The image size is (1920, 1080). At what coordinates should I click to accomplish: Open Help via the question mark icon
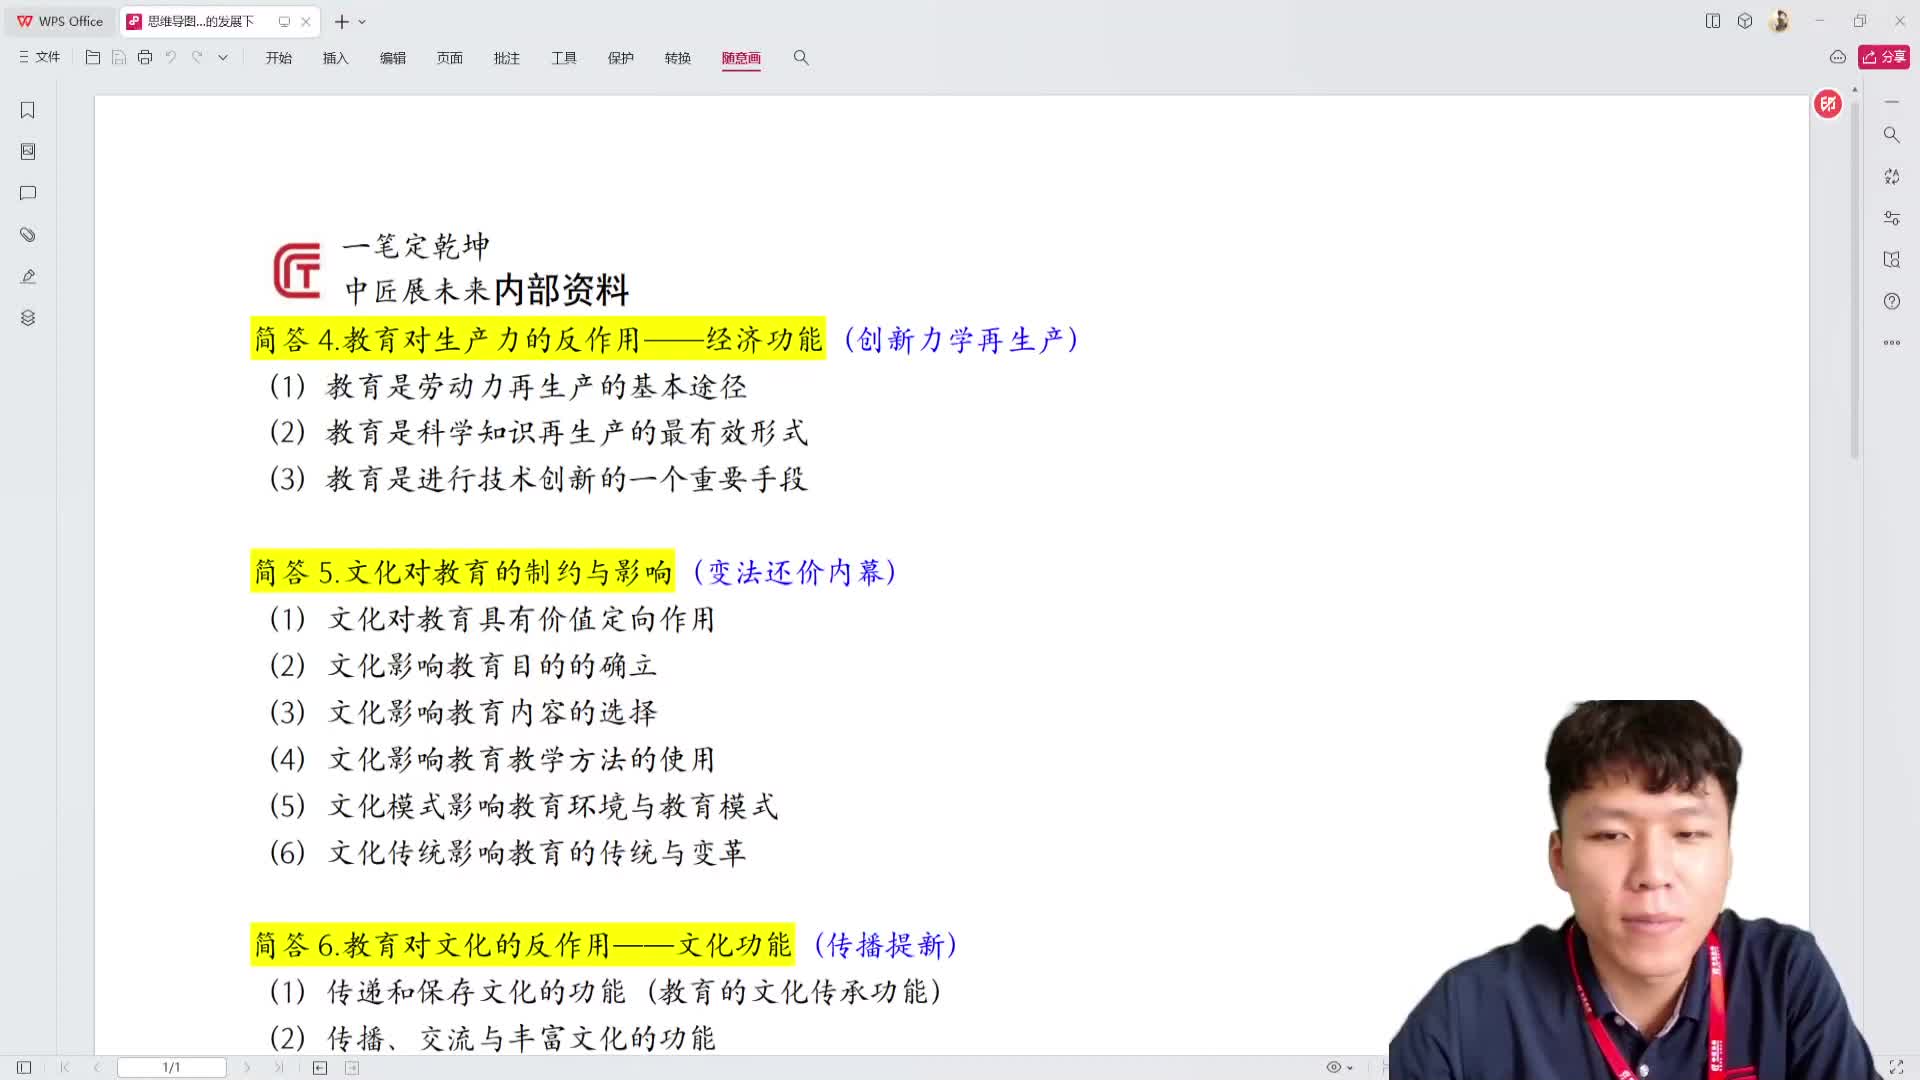click(1891, 301)
